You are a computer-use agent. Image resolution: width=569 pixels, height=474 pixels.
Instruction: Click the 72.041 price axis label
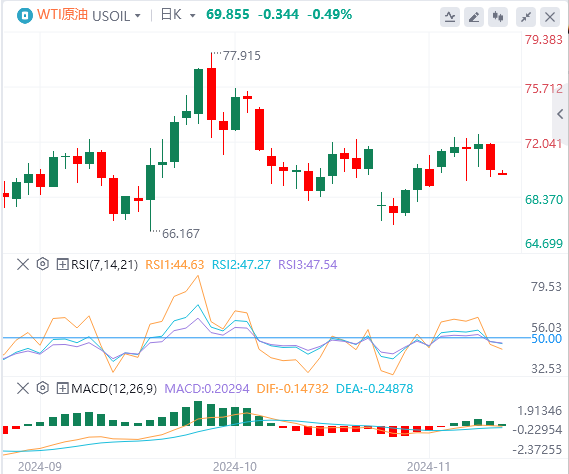(x=544, y=143)
